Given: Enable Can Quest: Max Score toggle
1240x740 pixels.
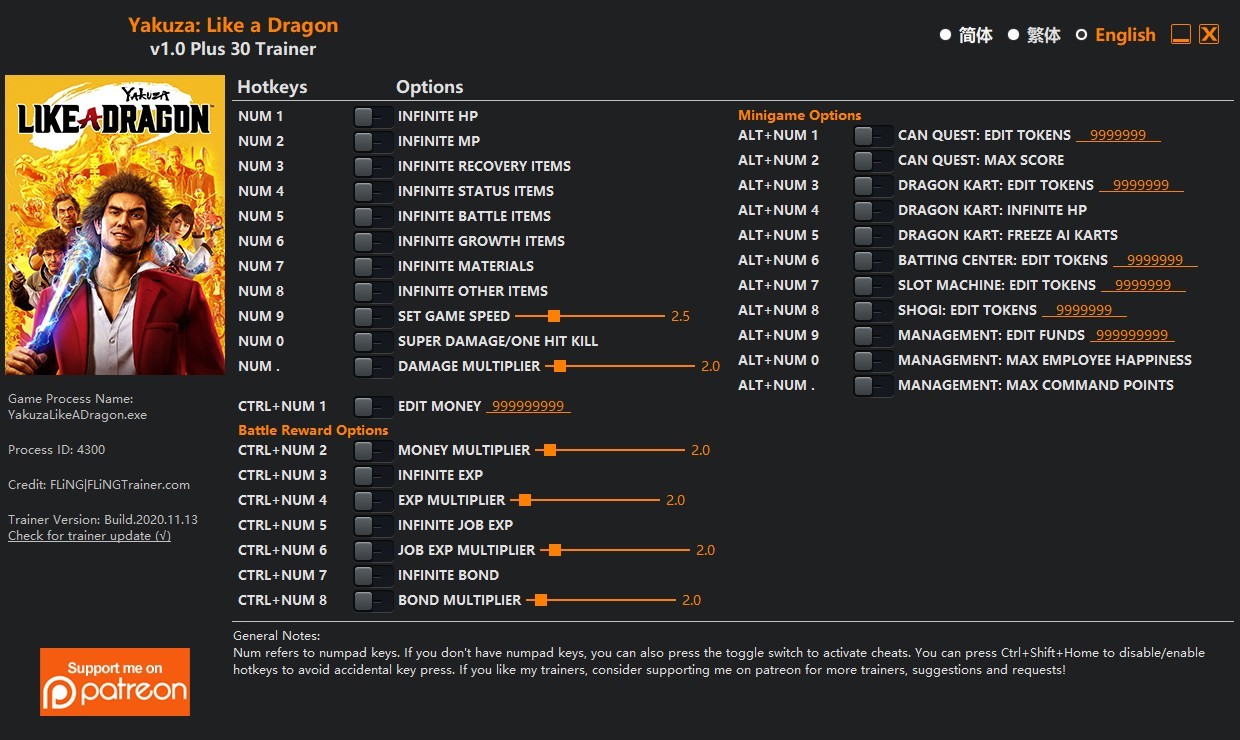Looking at the screenshot, I should pos(873,160).
